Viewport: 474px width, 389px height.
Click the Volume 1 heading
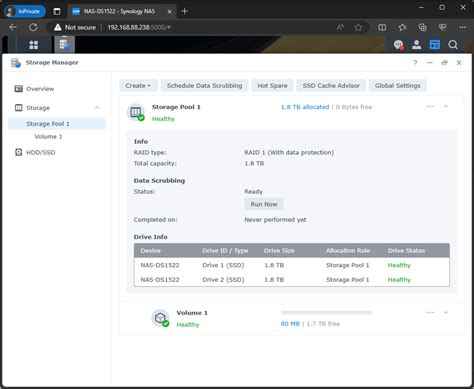(x=192, y=313)
